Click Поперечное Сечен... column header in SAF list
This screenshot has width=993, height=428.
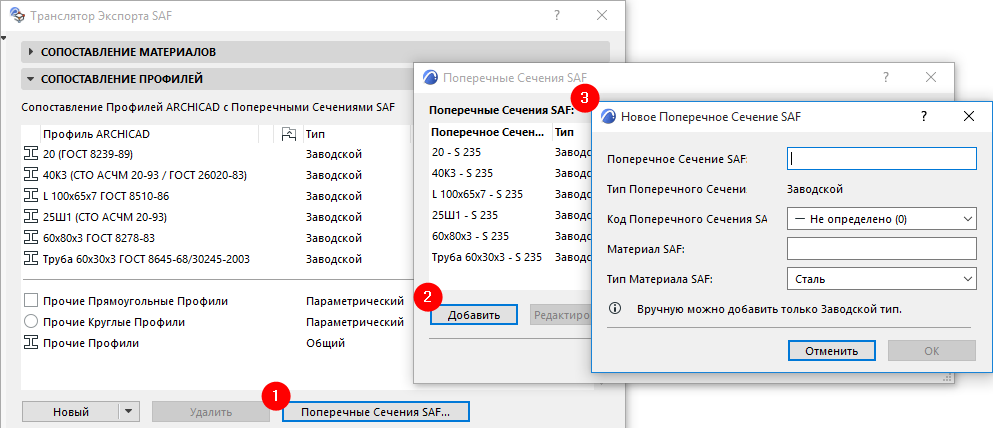pos(490,132)
